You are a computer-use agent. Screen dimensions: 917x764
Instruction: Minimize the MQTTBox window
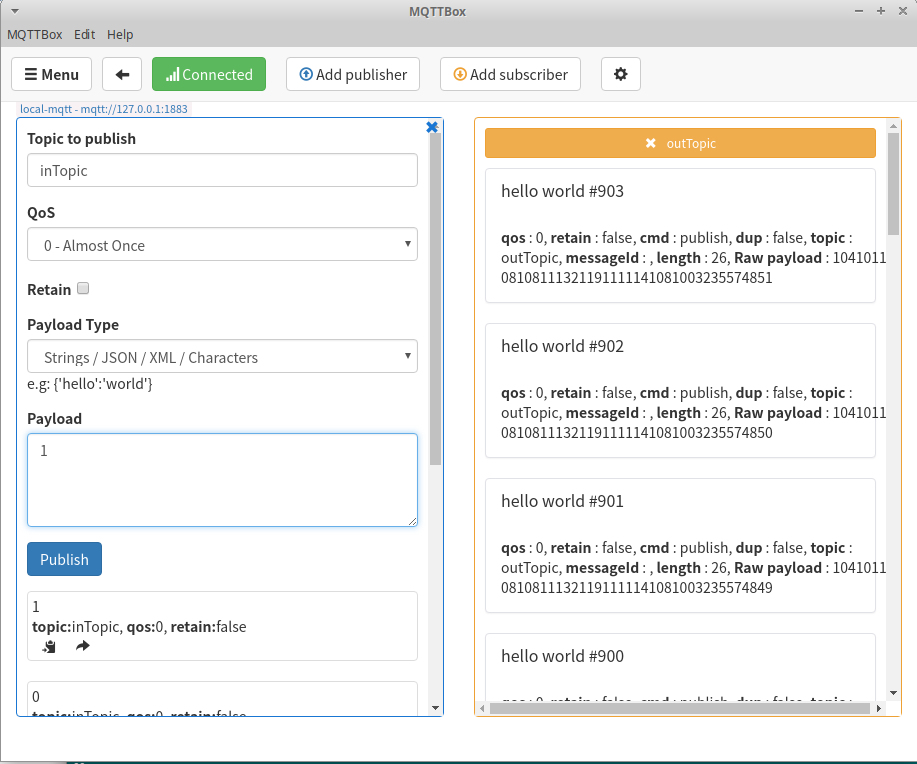[859, 11]
